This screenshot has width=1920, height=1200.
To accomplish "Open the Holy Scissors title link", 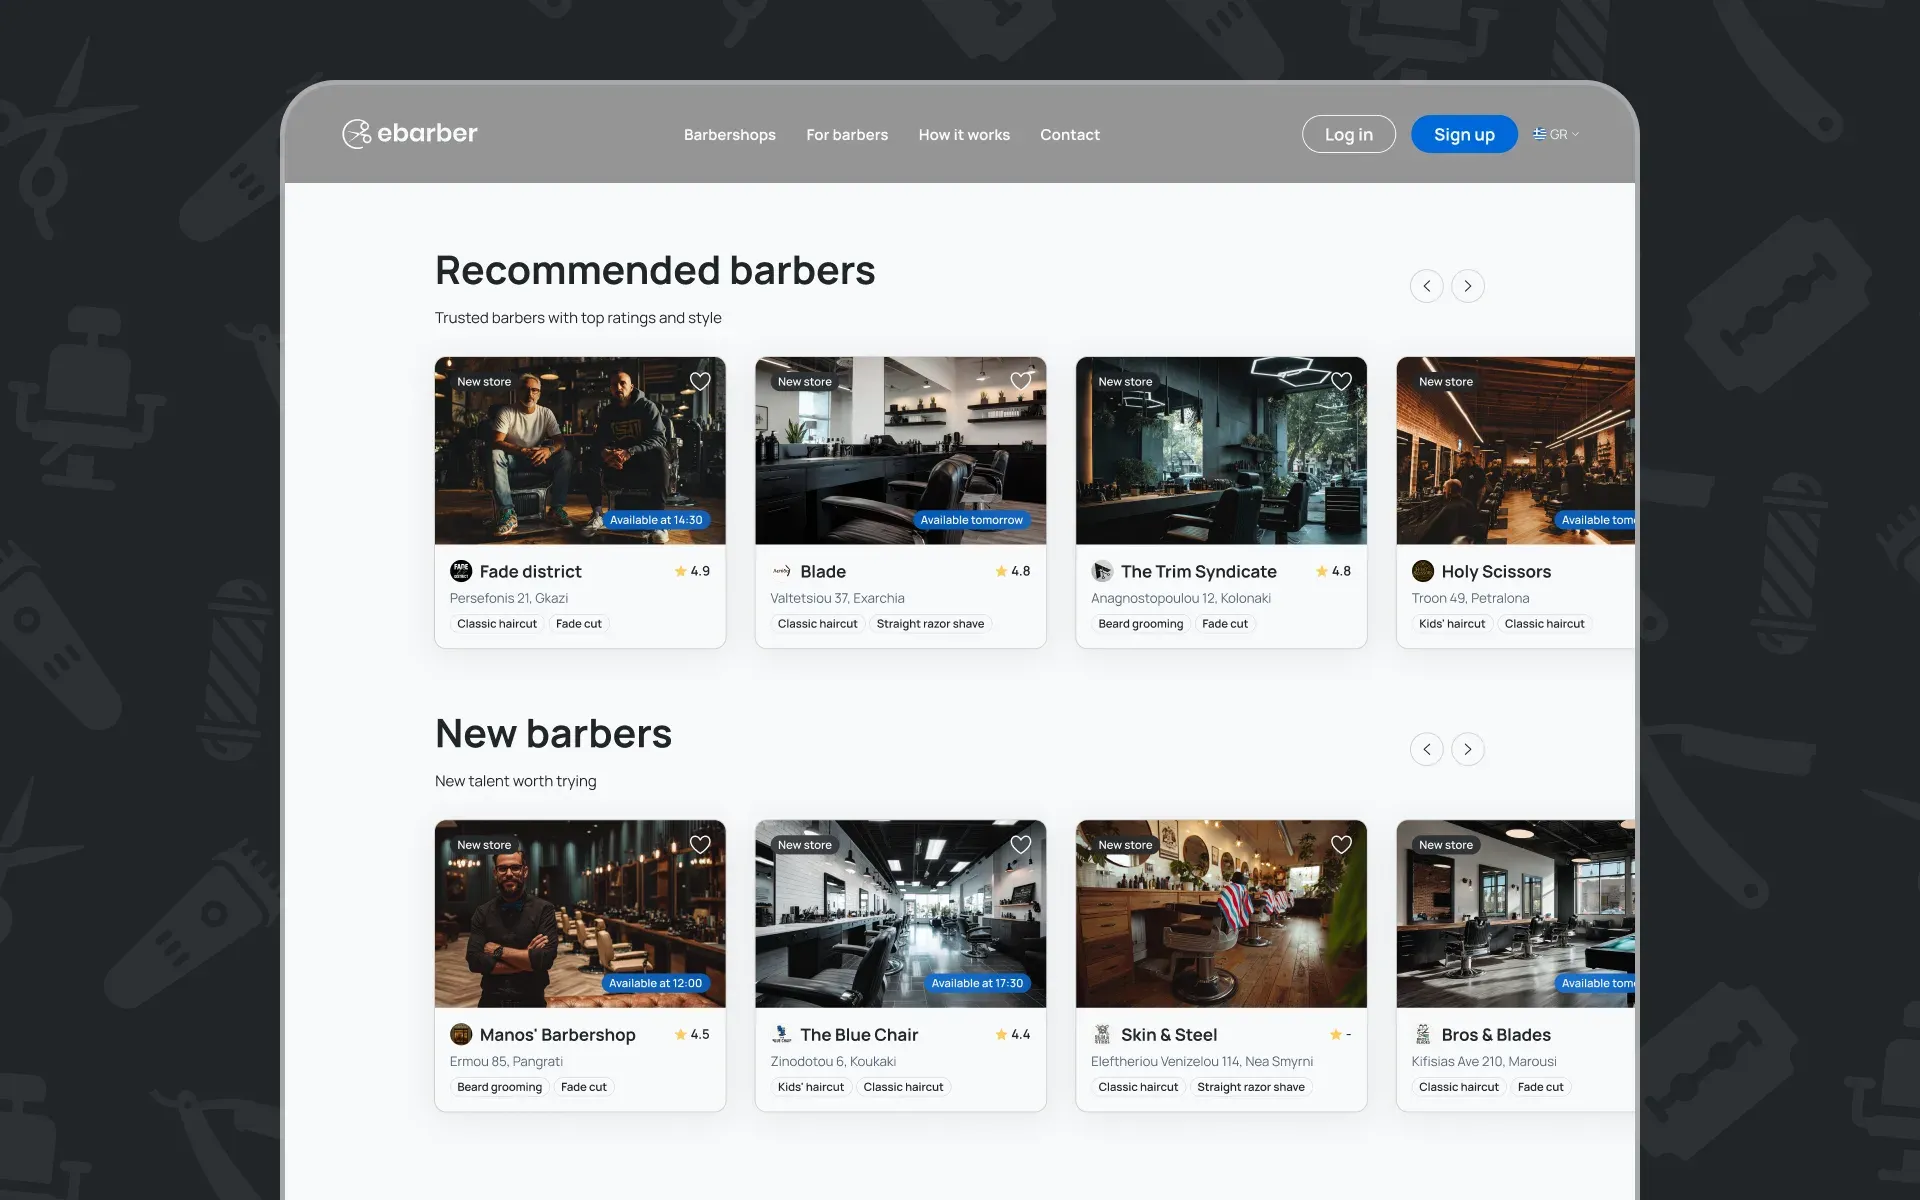I will (x=1496, y=571).
